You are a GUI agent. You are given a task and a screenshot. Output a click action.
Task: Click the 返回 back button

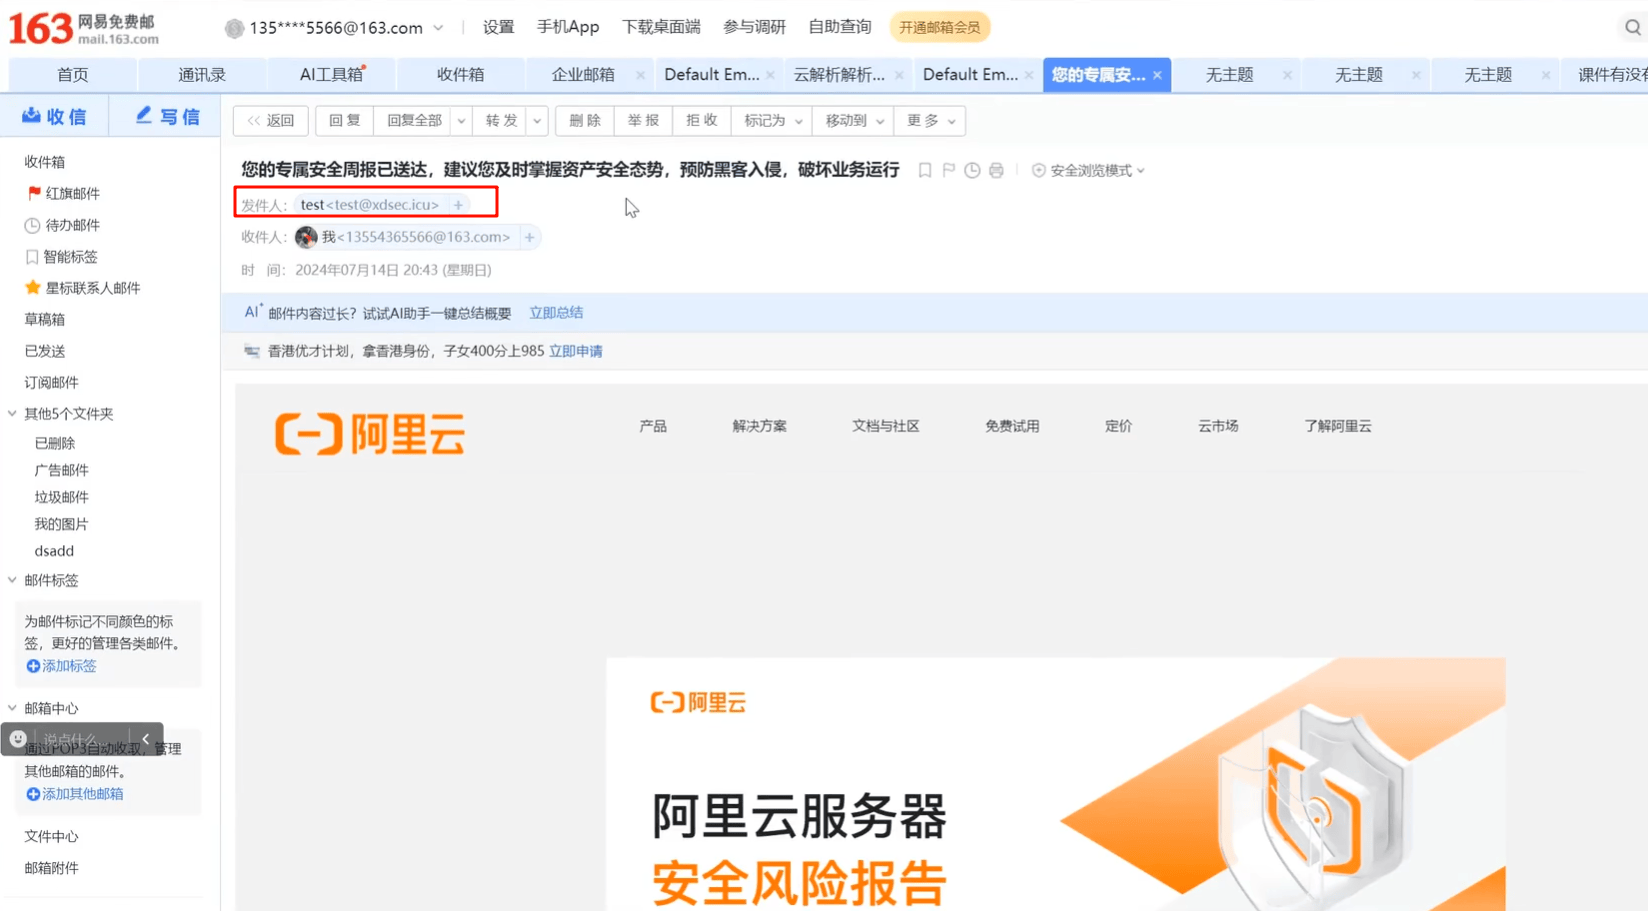pyautogui.click(x=271, y=121)
